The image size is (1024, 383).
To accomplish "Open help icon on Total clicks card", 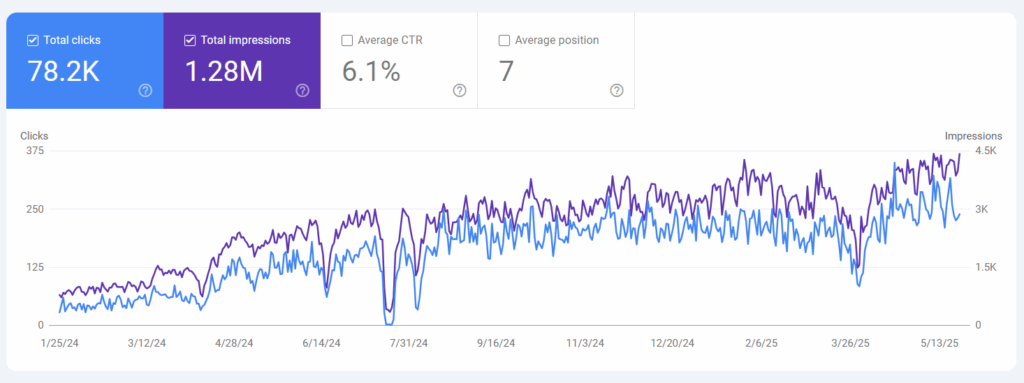I will click(x=146, y=91).
